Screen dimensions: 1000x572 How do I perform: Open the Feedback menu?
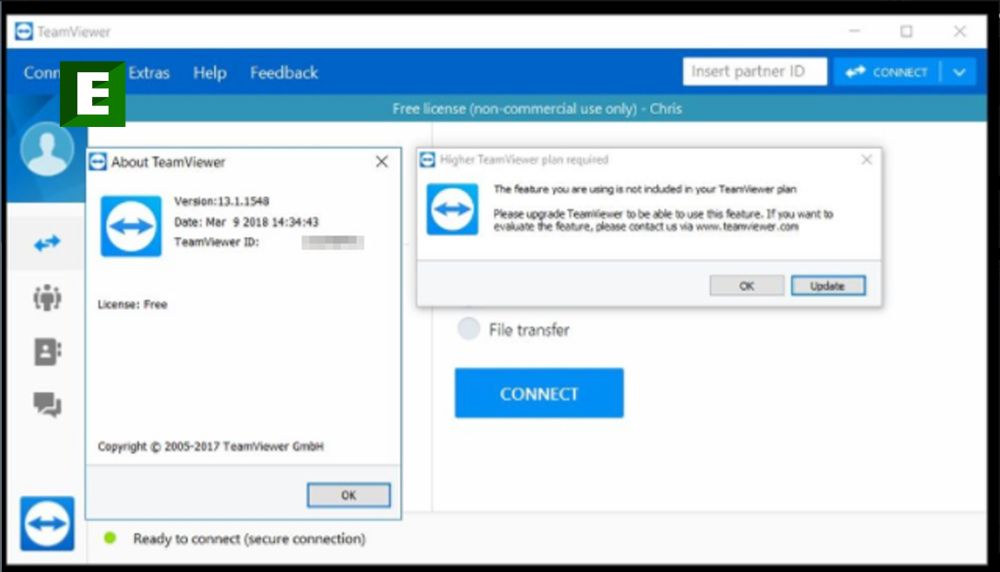(x=284, y=73)
